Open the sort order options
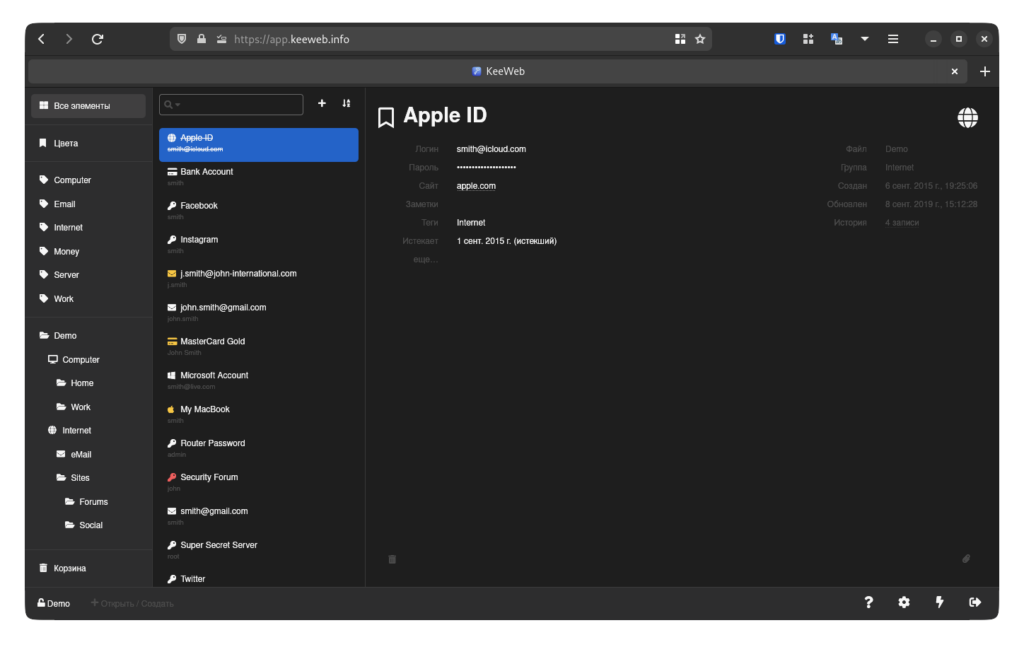 tap(346, 104)
